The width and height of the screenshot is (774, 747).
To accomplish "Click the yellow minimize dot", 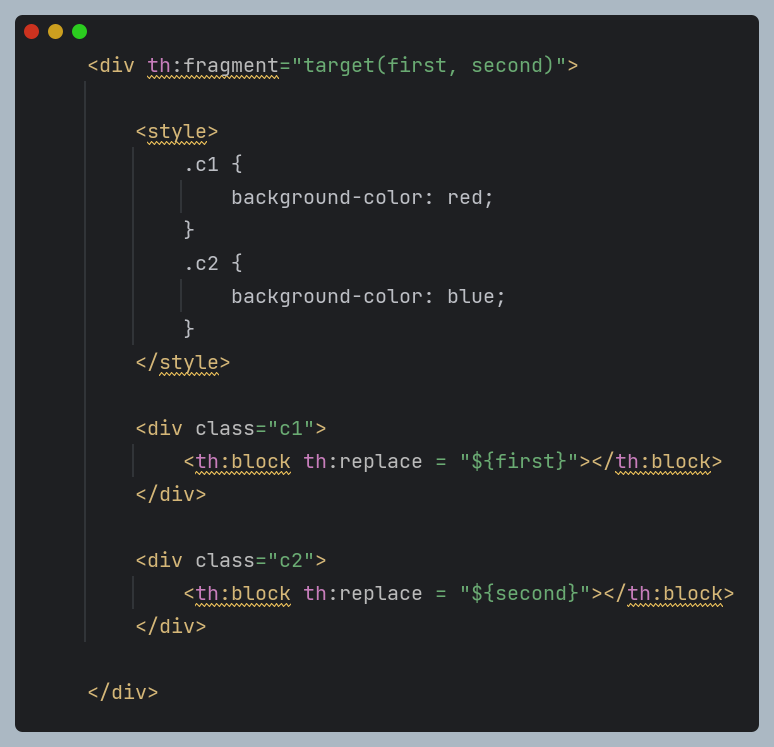I will 55,32.
